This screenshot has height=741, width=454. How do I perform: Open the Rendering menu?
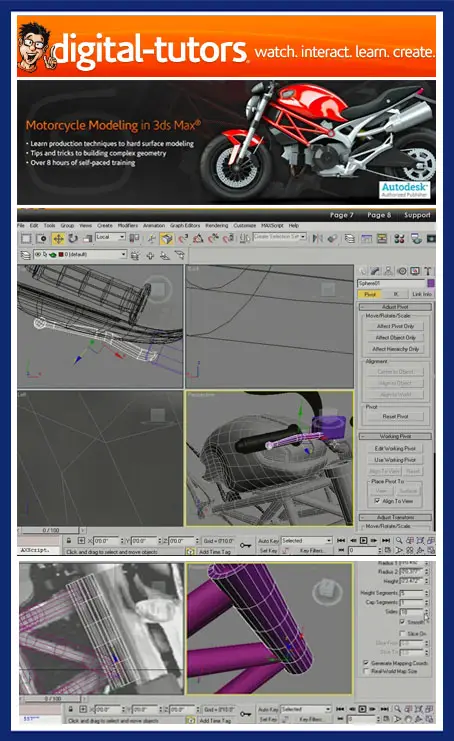[216, 225]
